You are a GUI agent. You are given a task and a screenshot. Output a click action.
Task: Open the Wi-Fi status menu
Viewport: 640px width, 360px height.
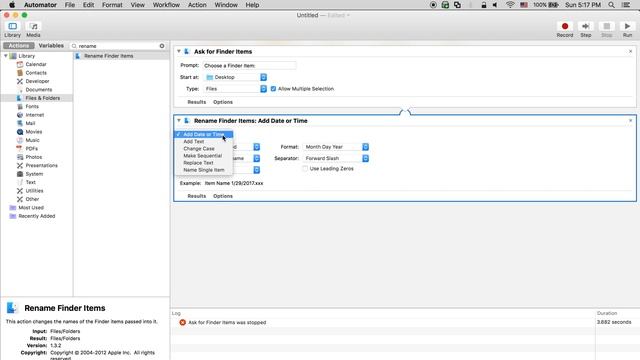tap(510, 5)
